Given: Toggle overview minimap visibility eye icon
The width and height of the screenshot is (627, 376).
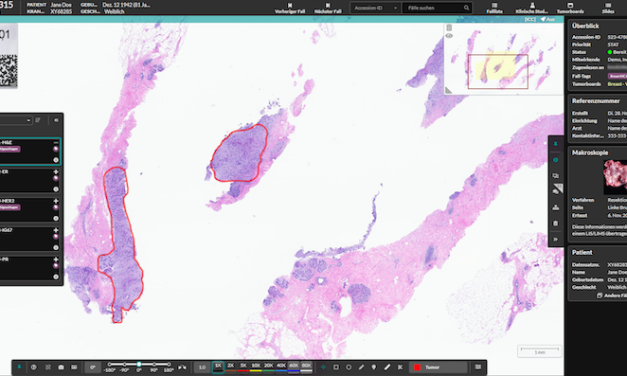Looking at the screenshot, I should tap(449, 36).
